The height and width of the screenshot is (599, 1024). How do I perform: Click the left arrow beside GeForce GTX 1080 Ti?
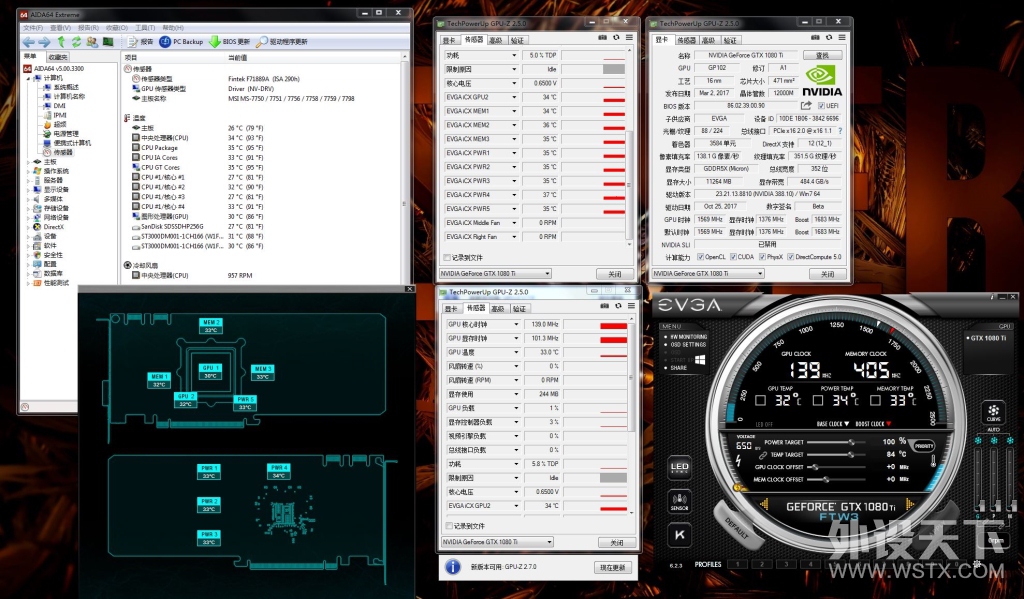[x=763, y=504]
